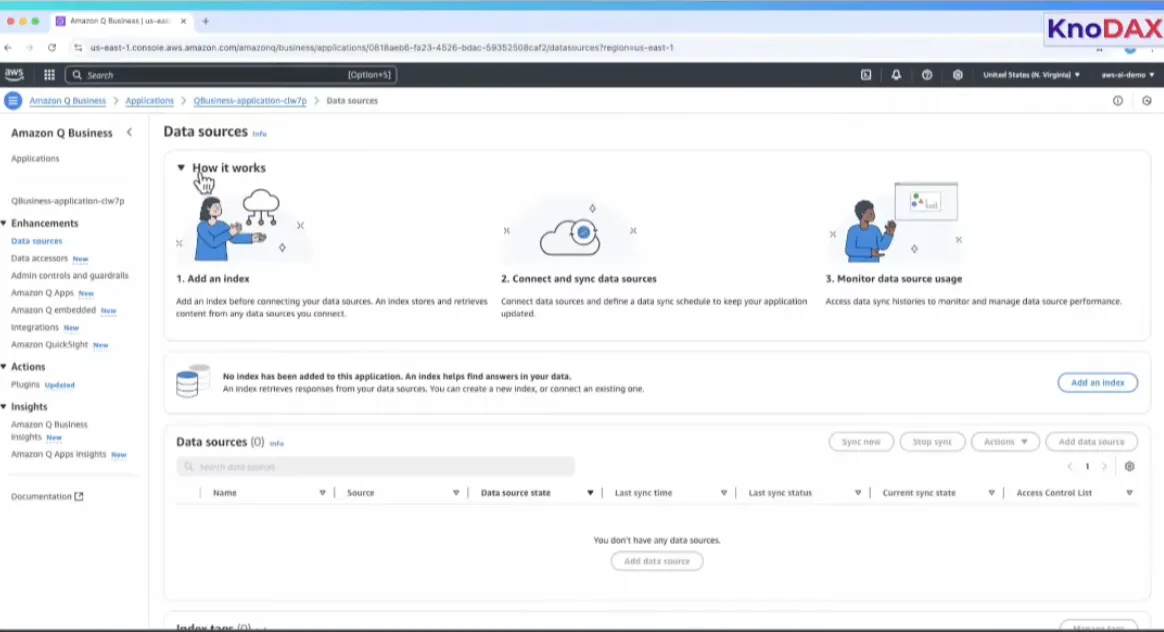The width and height of the screenshot is (1164, 632).
Task: Open QBusiness-application-clw7p in the sidebar
Action: (68, 201)
